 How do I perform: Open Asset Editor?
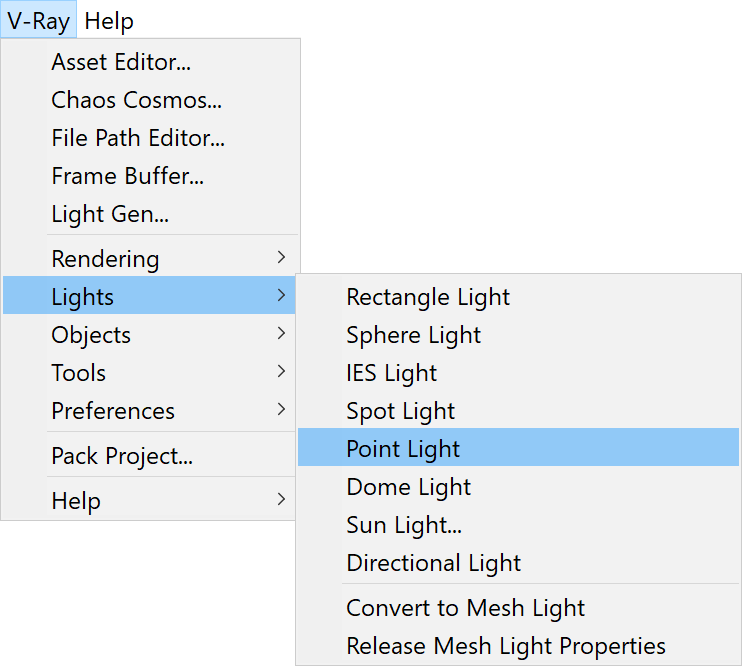[x=149, y=62]
